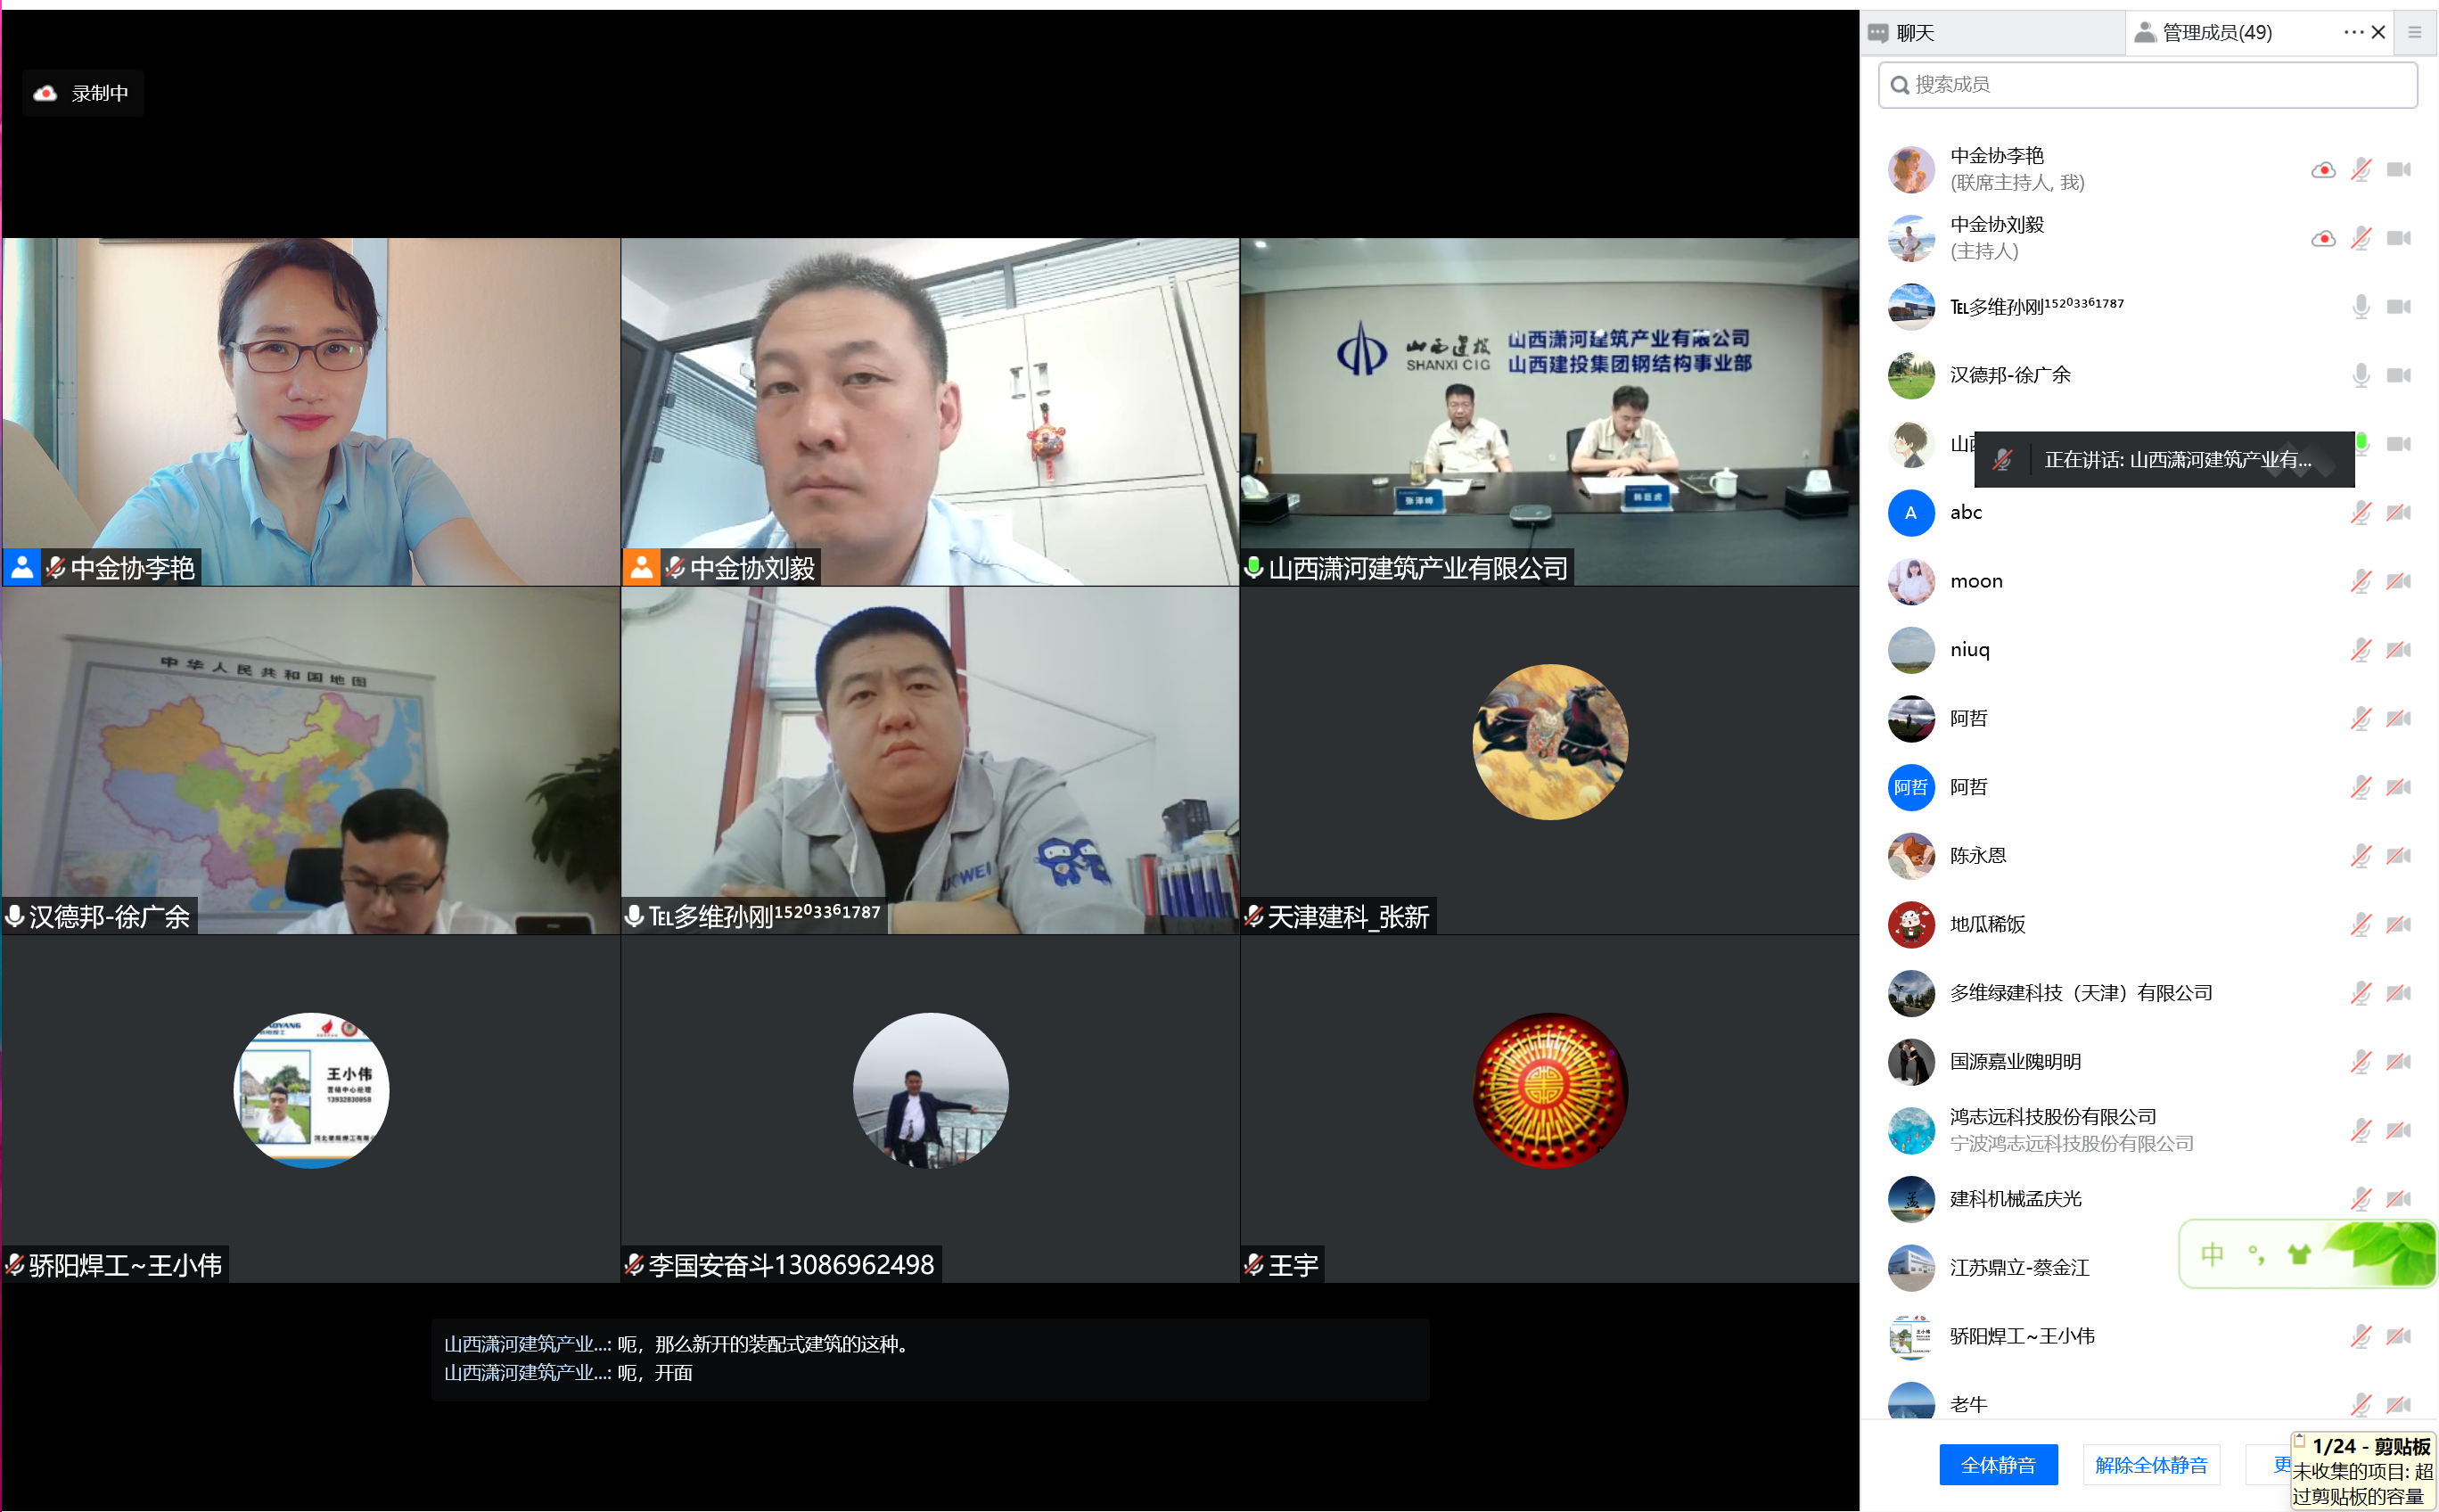
Task: Click the 解除全体静音 button
Action: pos(2151,1465)
